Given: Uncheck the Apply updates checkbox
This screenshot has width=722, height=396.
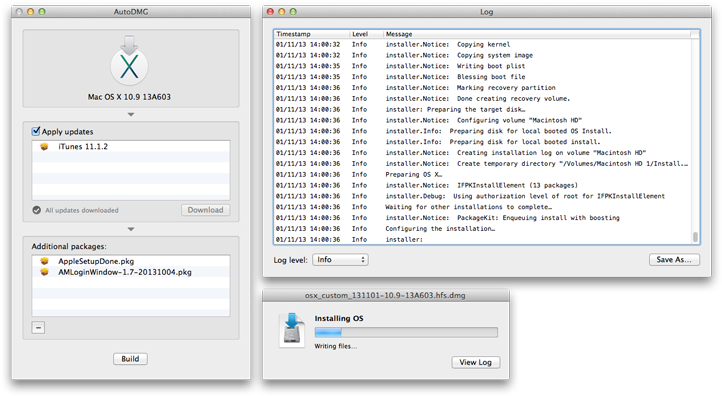Looking at the screenshot, I should pyautogui.click(x=35, y=131).
